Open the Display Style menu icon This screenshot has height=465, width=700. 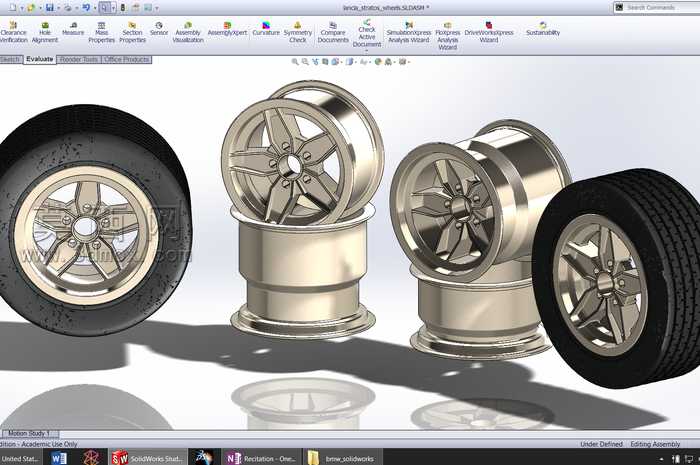pos(350,62)
